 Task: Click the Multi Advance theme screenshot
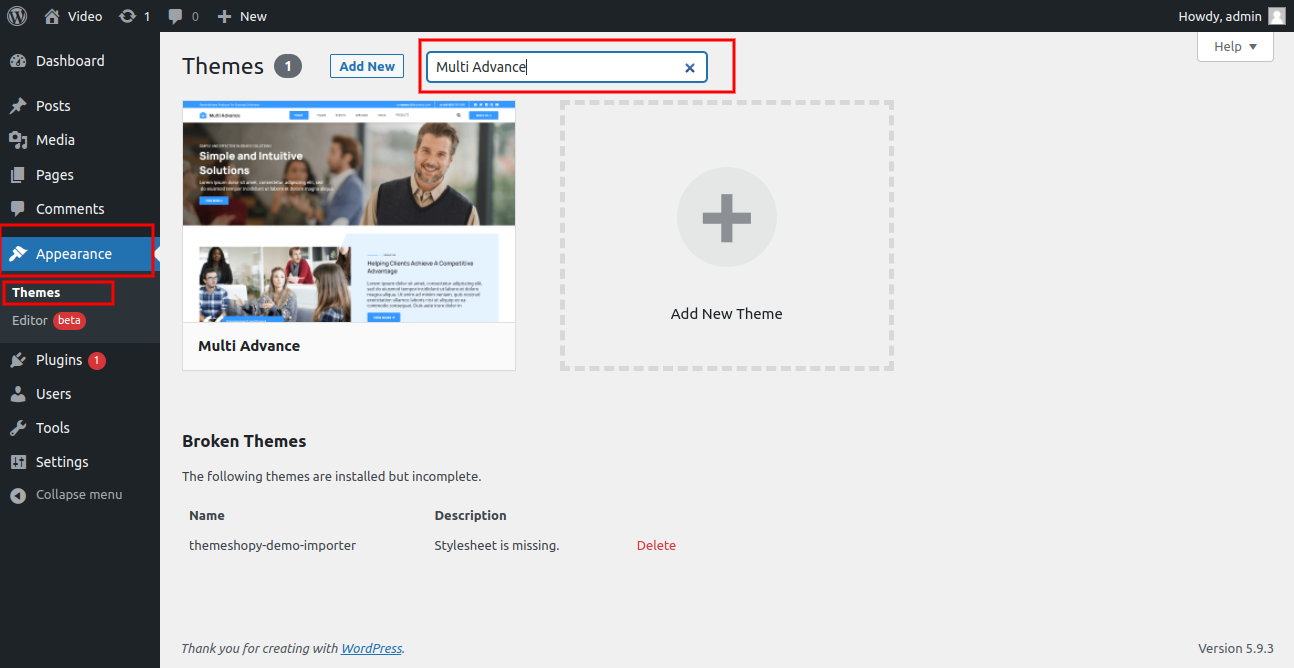point(348,211)
